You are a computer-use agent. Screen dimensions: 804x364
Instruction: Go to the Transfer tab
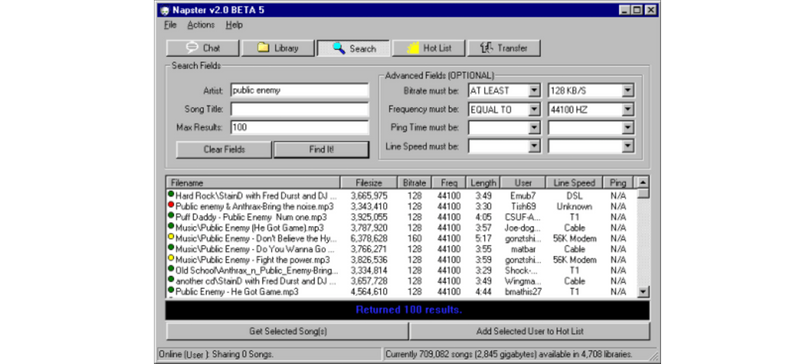(x=504, y=48)
